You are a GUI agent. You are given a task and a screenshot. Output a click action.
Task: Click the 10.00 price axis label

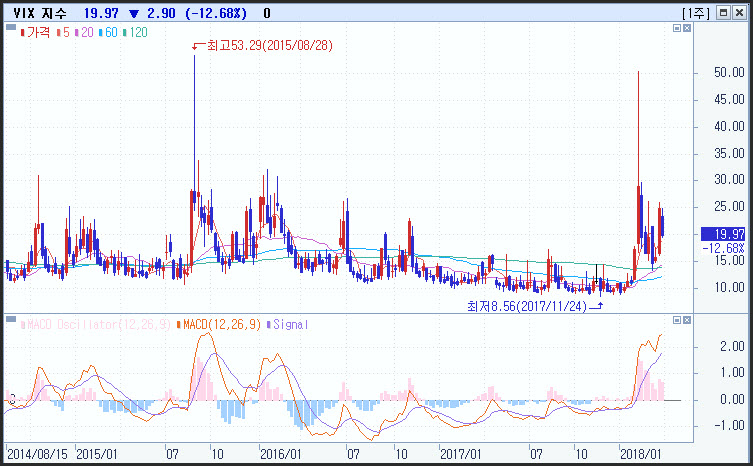click(x=729, y=287)
